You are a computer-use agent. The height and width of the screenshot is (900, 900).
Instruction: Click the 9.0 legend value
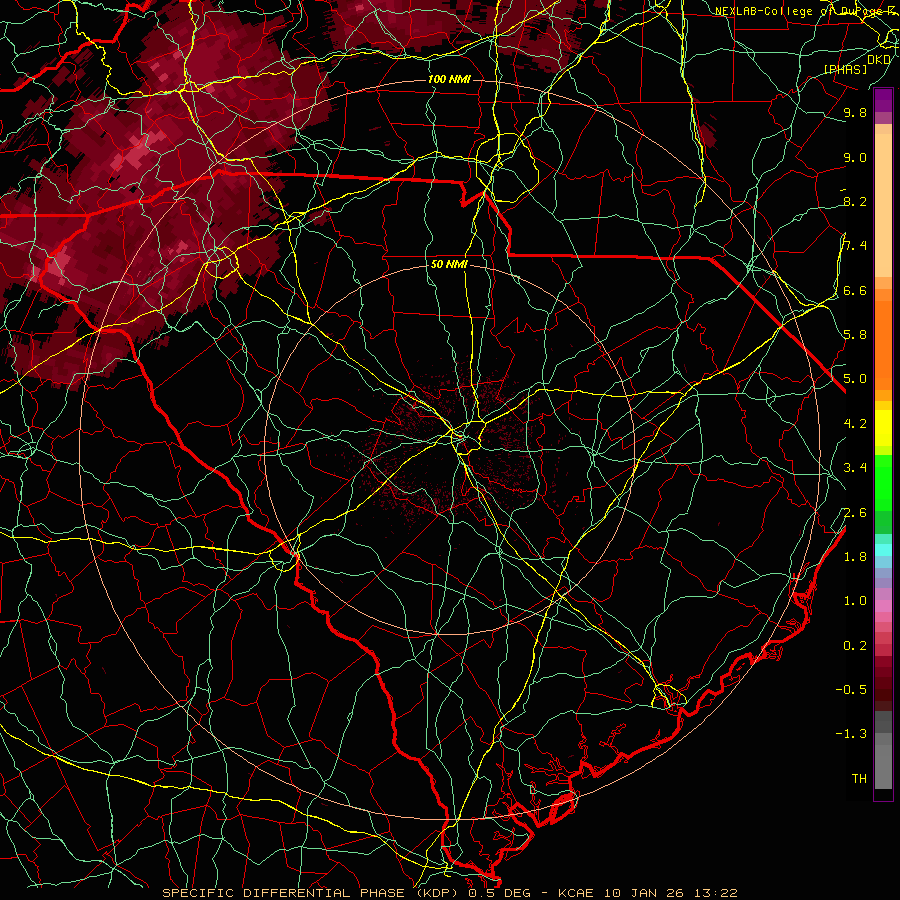pyautogui.click(x=855, y=157)
